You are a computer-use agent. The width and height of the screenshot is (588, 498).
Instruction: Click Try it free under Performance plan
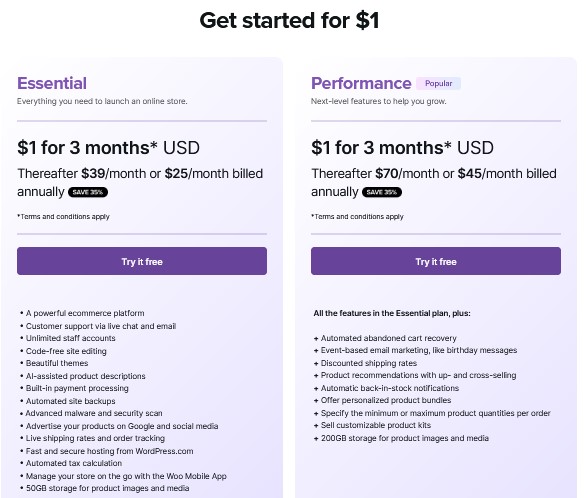point(436,261)
